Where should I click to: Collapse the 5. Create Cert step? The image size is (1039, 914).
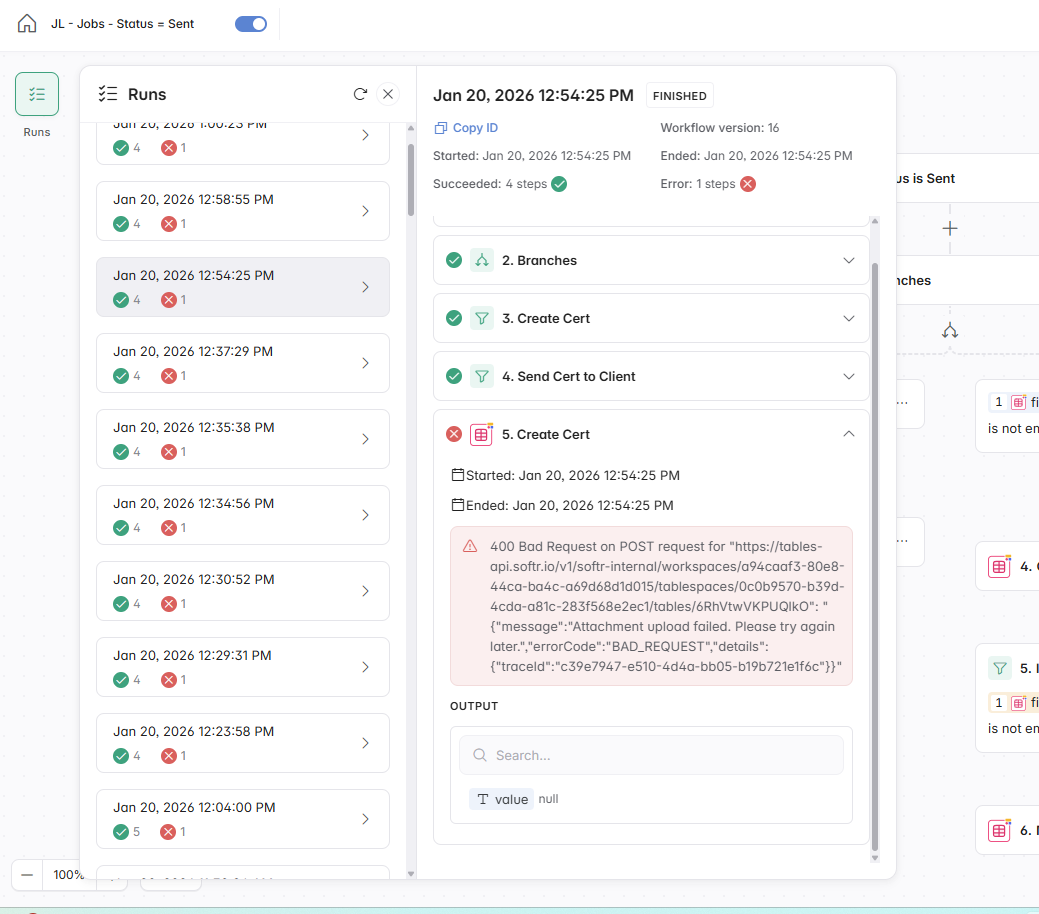tap(849, 434)
